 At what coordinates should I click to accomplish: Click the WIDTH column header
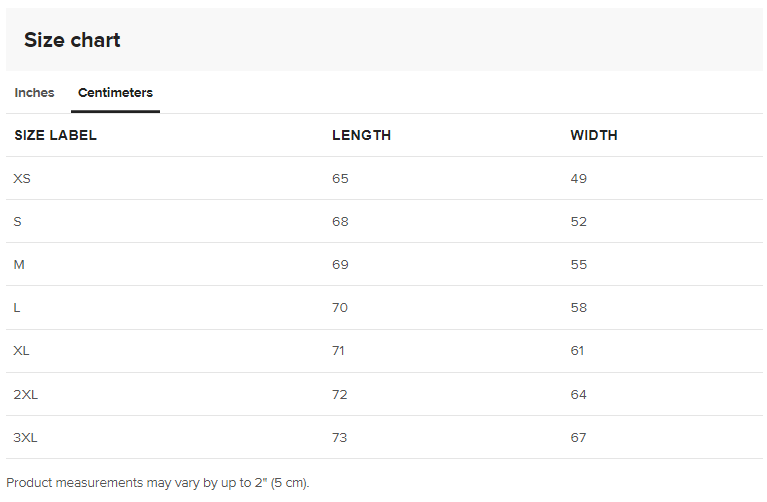594,135
